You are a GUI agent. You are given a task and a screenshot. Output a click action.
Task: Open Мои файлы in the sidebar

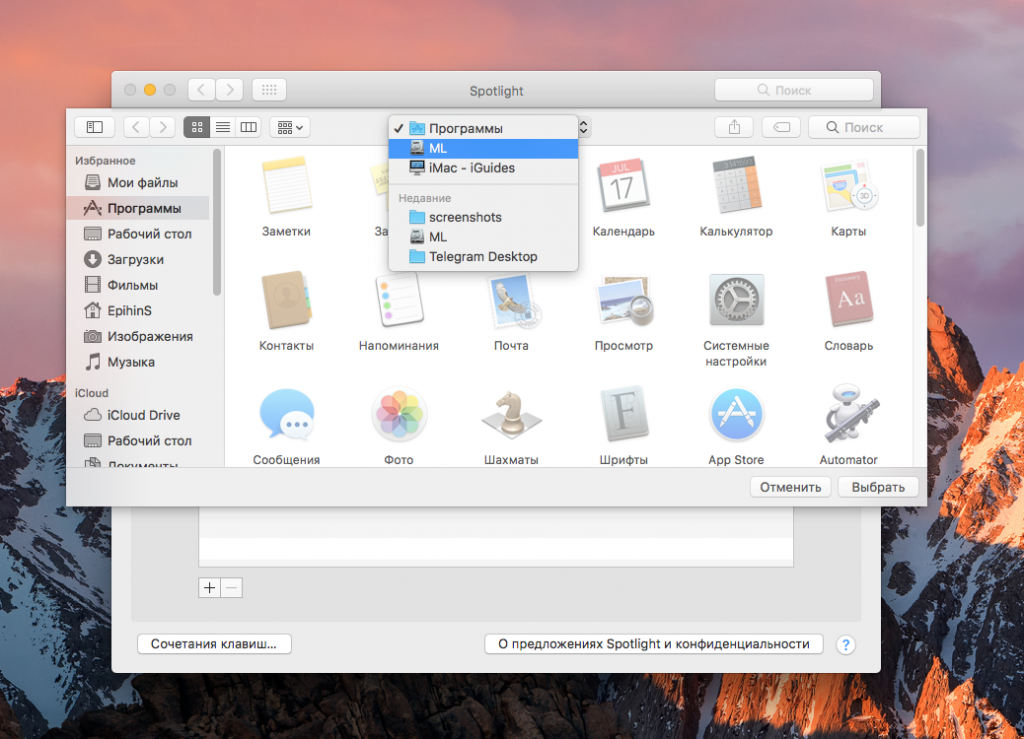(138, 182)
